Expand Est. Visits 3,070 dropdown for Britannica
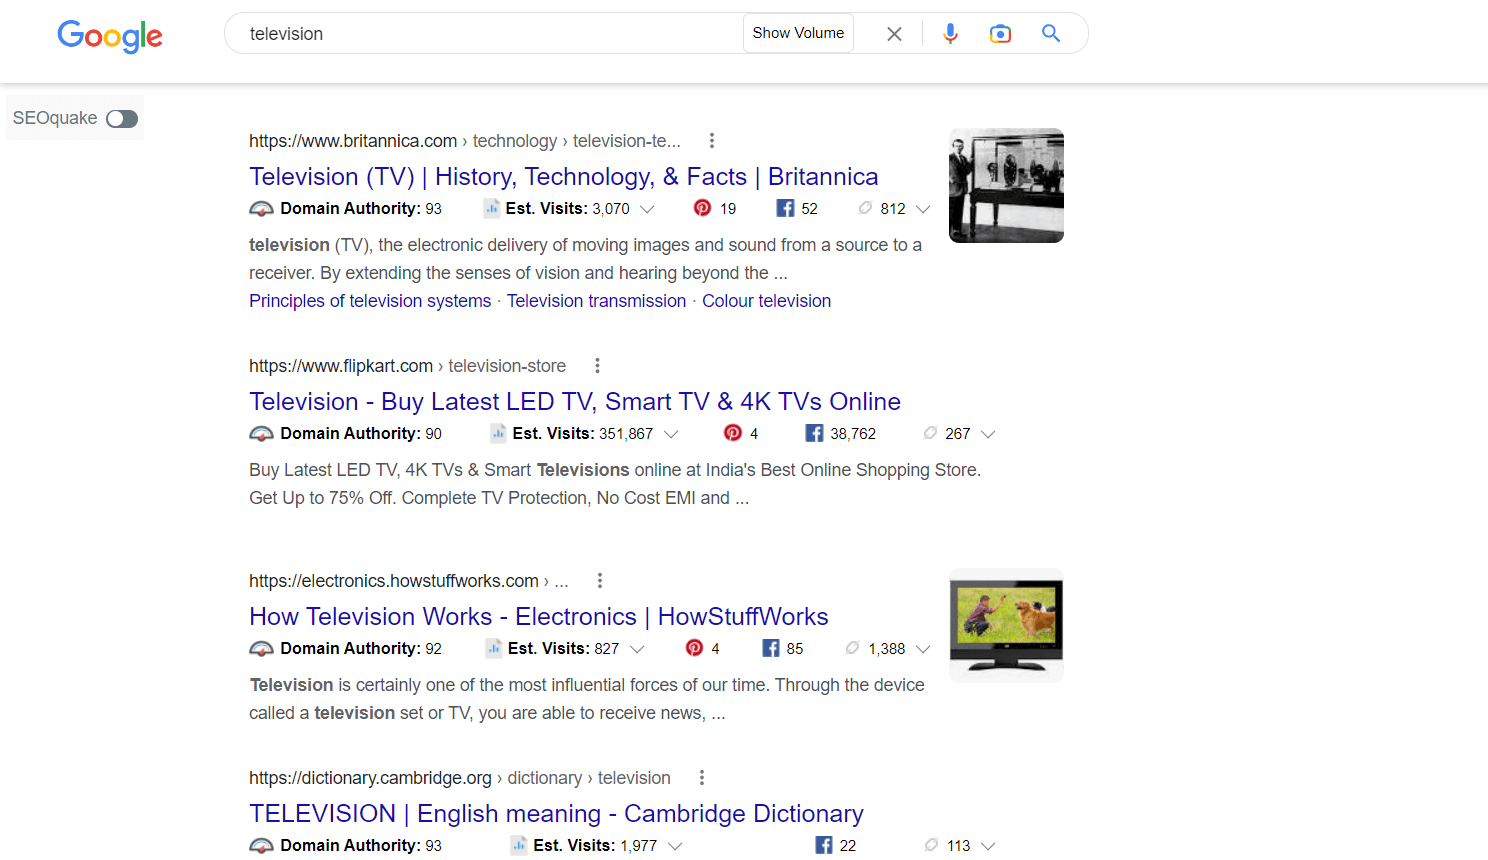 tap(647, 209)
